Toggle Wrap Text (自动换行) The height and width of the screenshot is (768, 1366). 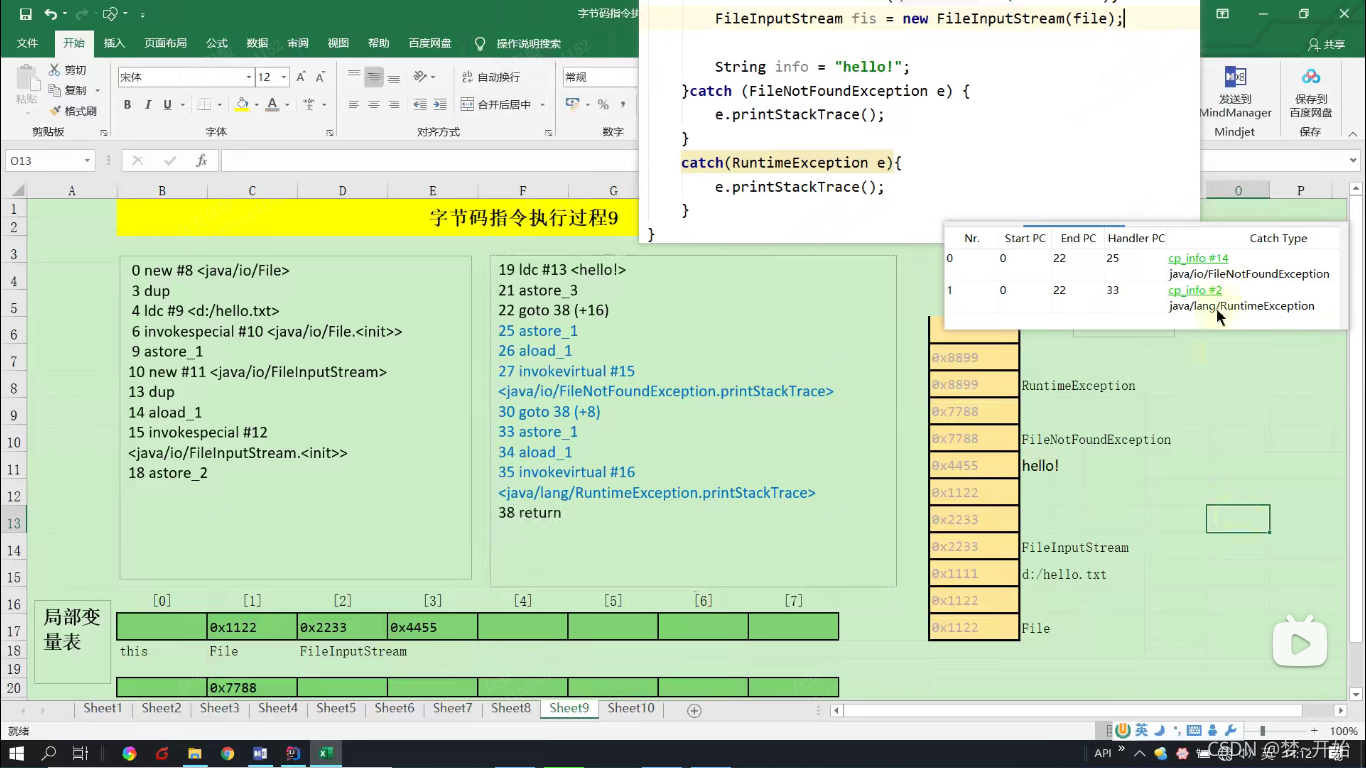coord(490,77)
